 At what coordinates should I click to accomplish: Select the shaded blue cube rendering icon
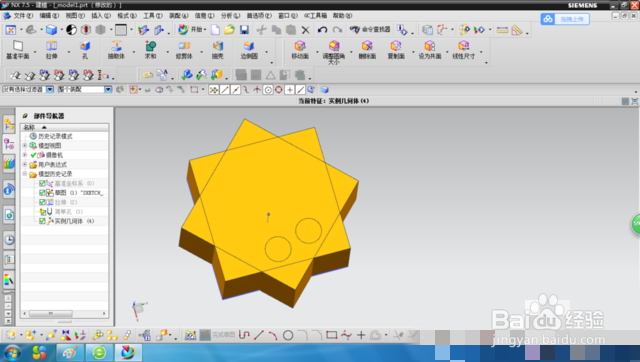[x=51, y=30]
